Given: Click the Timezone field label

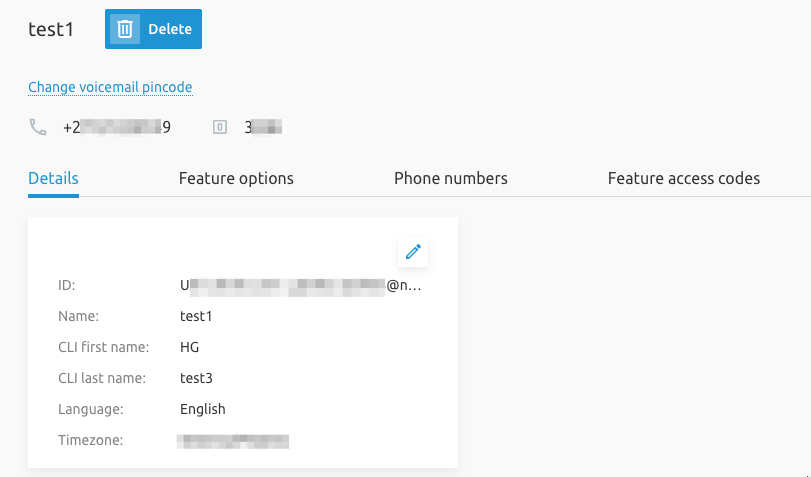Looking at the screenshot, I should click(x=90, y=440).
